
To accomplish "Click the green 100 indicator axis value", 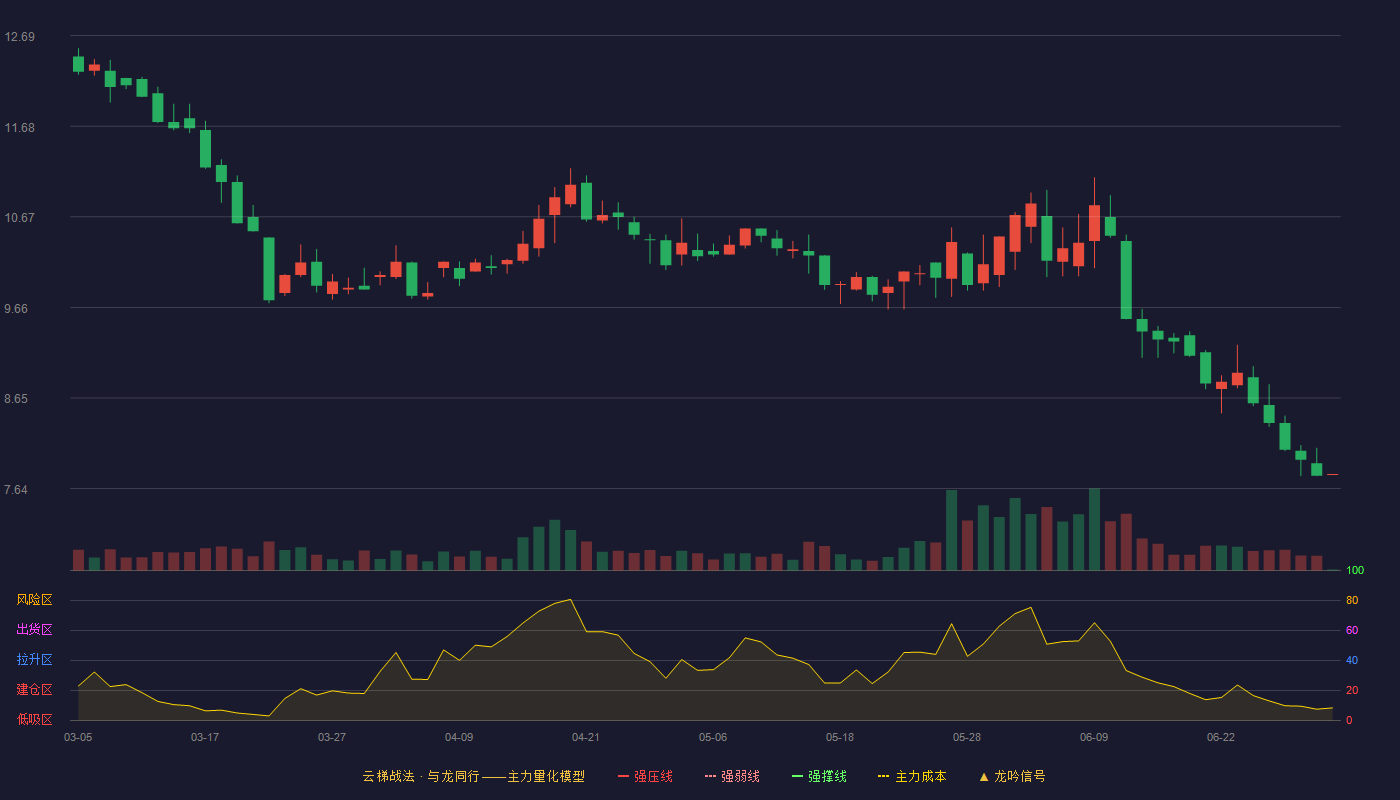I will [x=1355, y=571].
